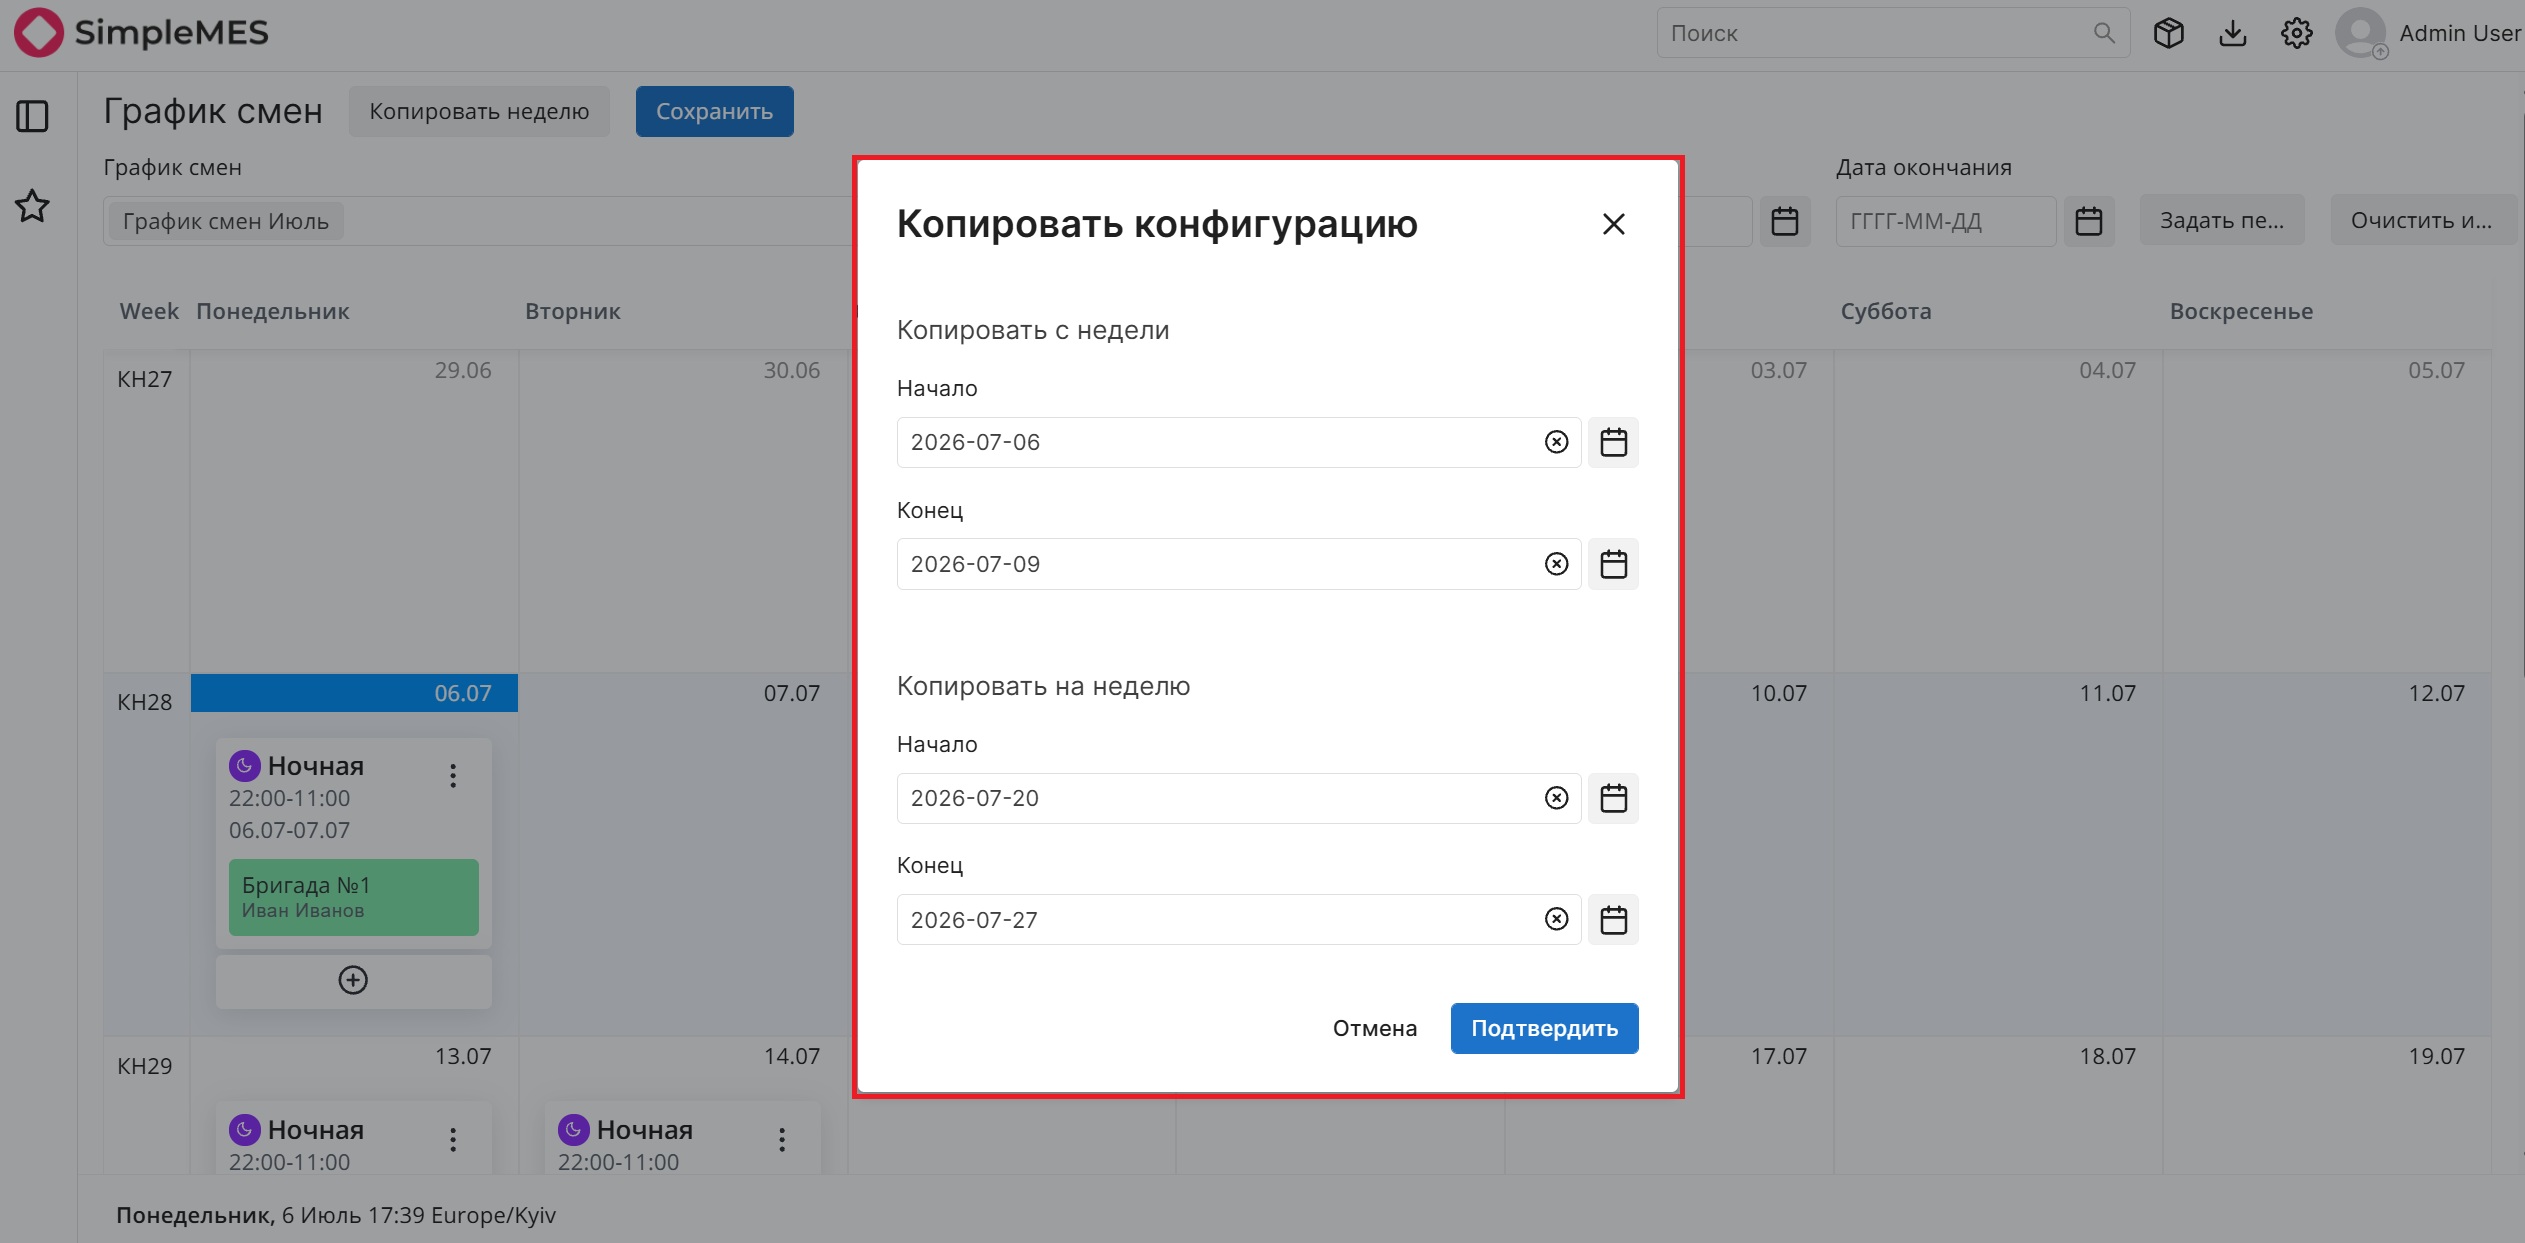
Task: Click the Сохранить button
Action: click(714, 111)
